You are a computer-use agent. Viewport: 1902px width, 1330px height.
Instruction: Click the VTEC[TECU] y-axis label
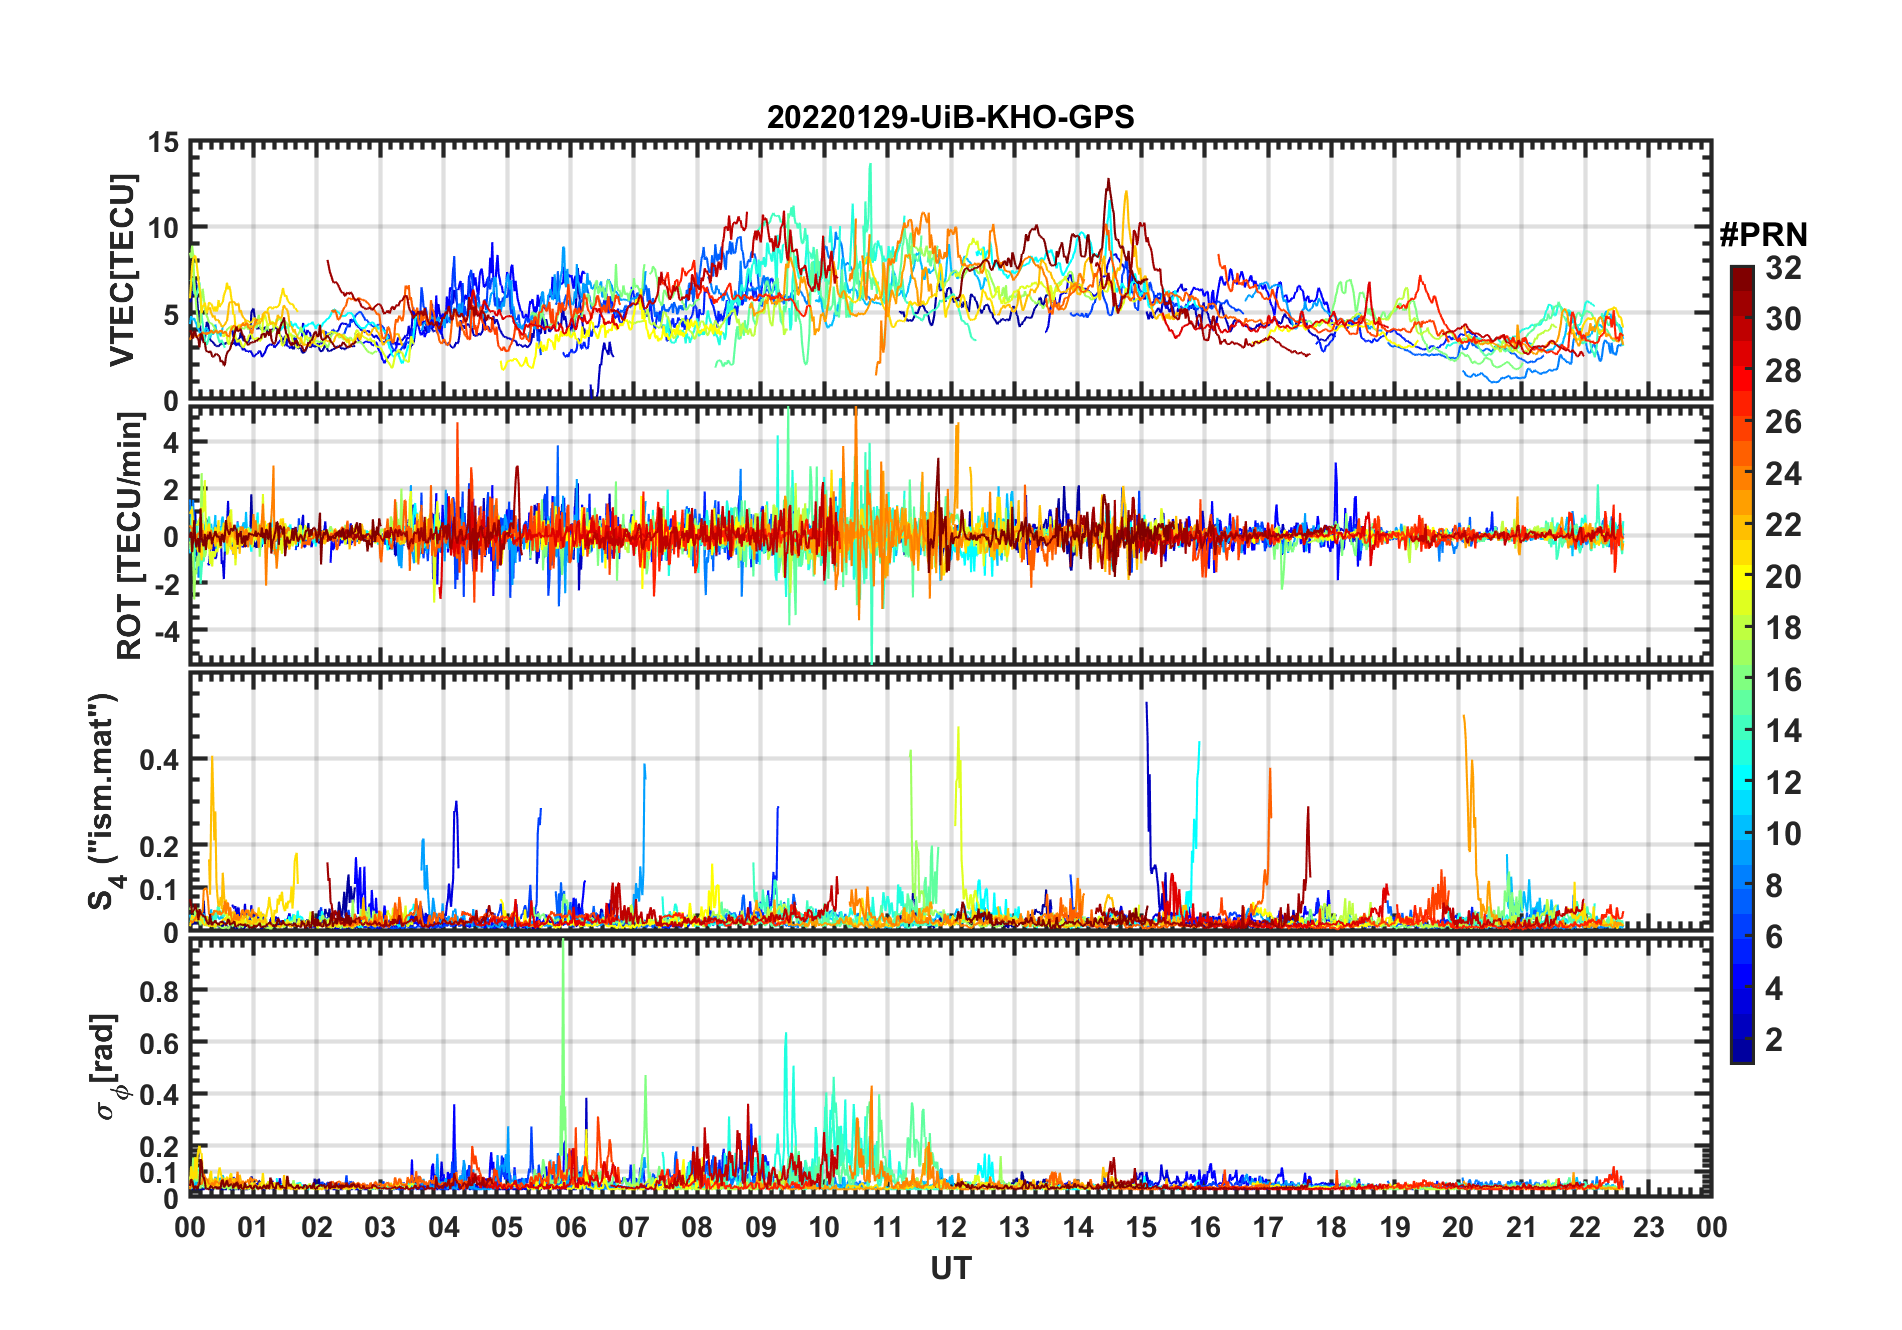[x=122, y=270]
